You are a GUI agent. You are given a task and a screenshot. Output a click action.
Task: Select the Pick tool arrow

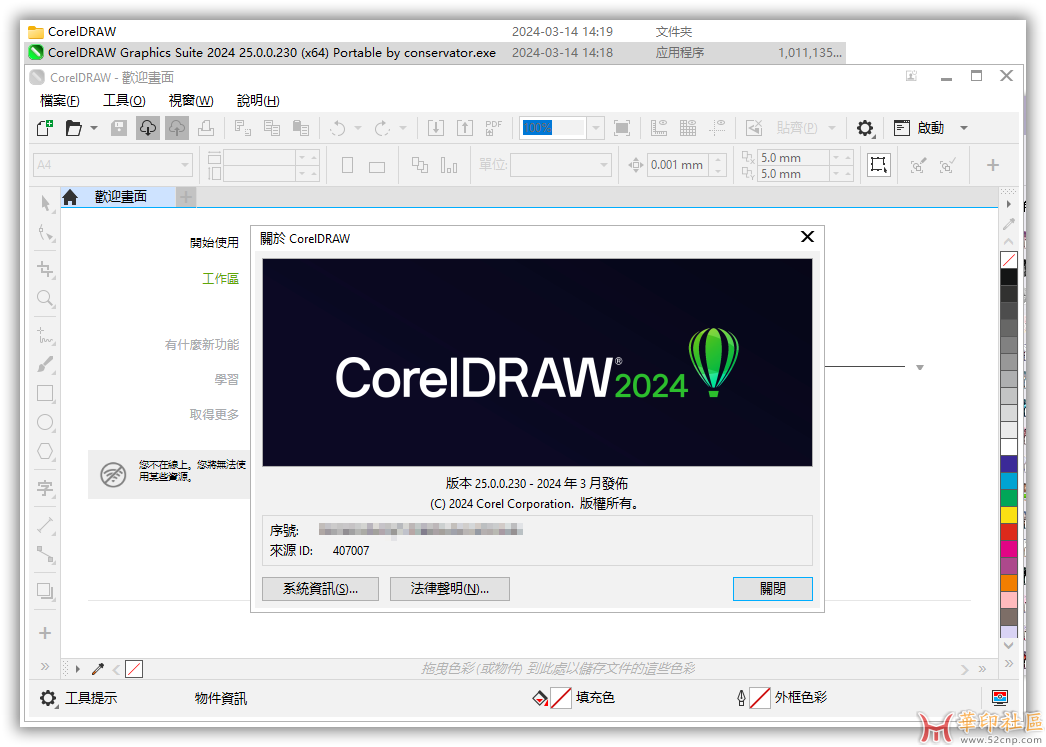(45, 203)
